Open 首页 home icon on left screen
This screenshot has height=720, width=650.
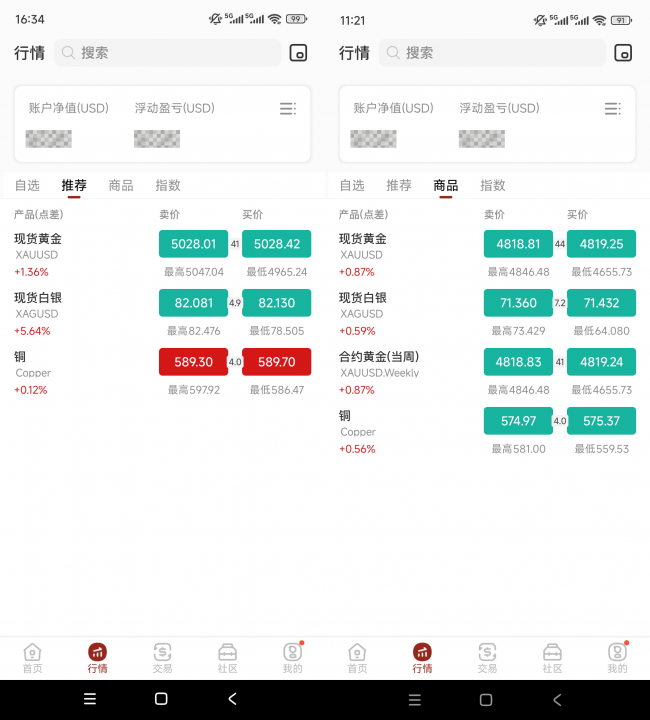[x=32, y=657]
